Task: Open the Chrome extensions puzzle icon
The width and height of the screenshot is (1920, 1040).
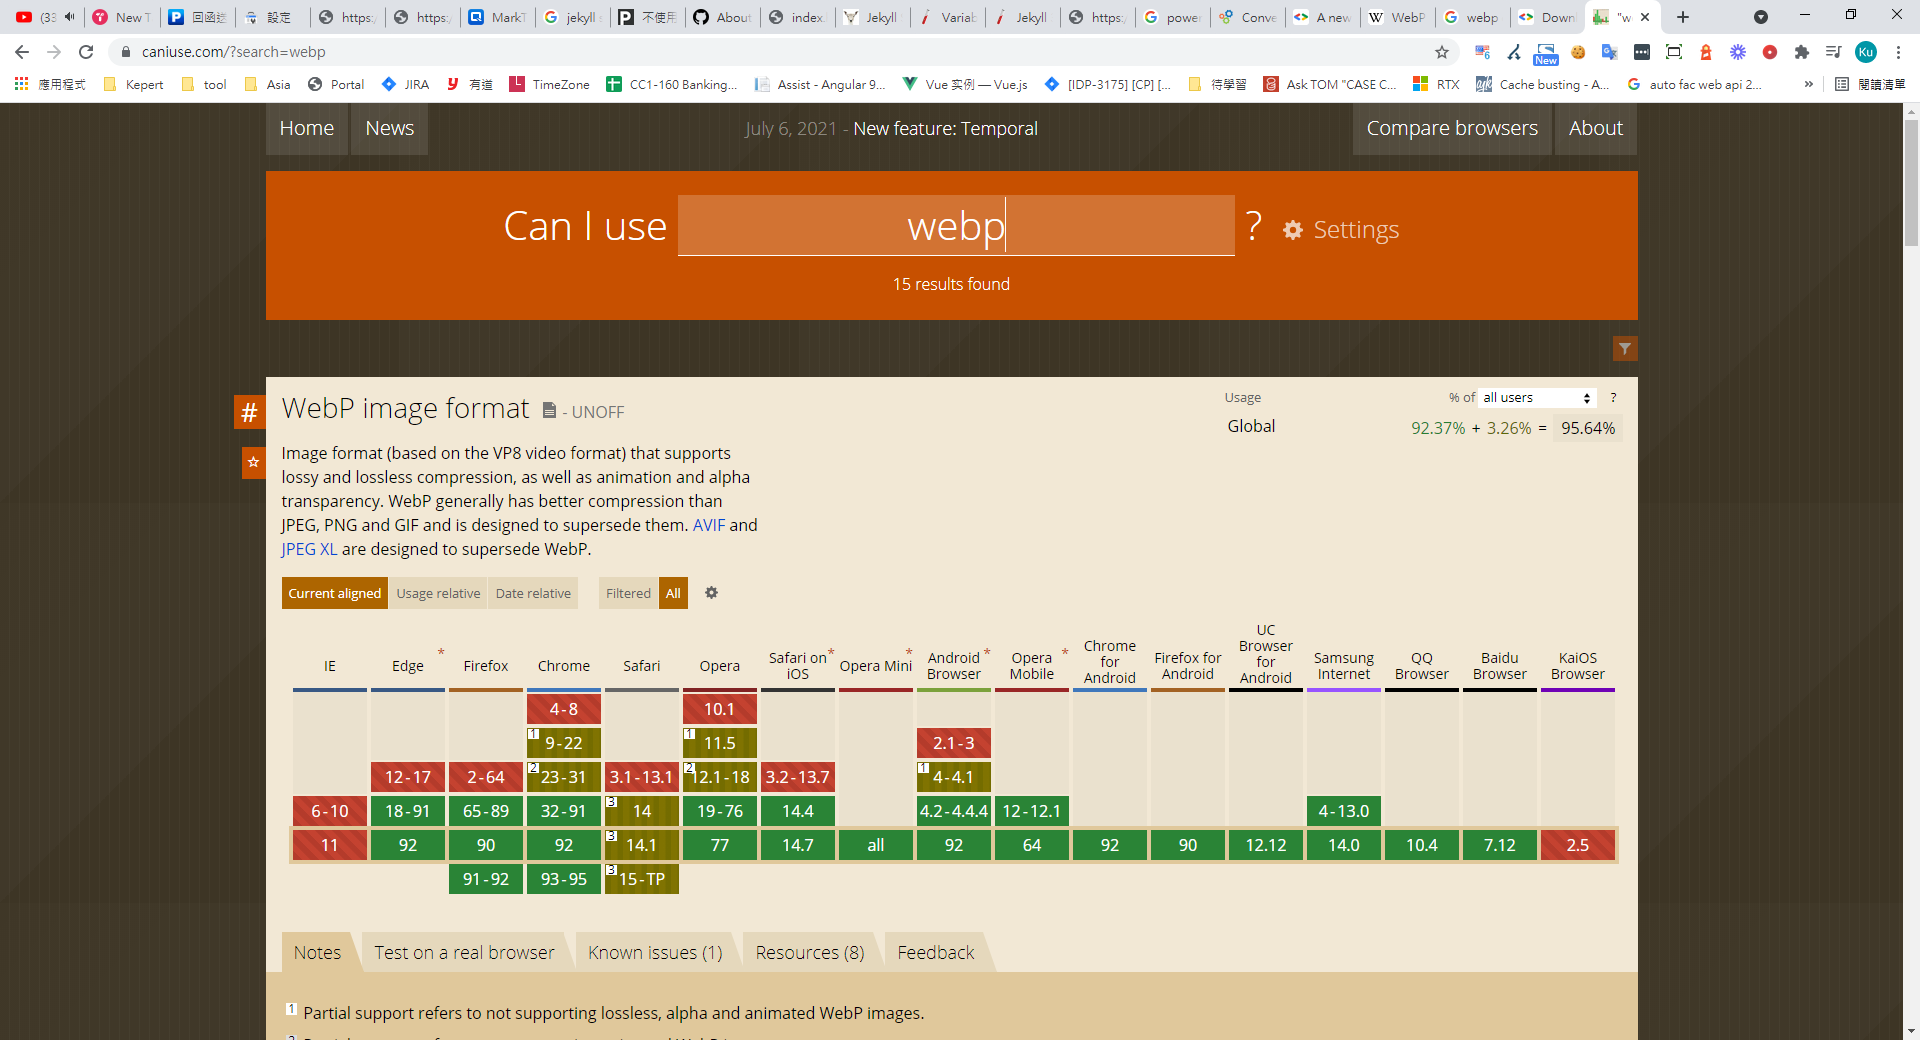Action: point(1801,52)
